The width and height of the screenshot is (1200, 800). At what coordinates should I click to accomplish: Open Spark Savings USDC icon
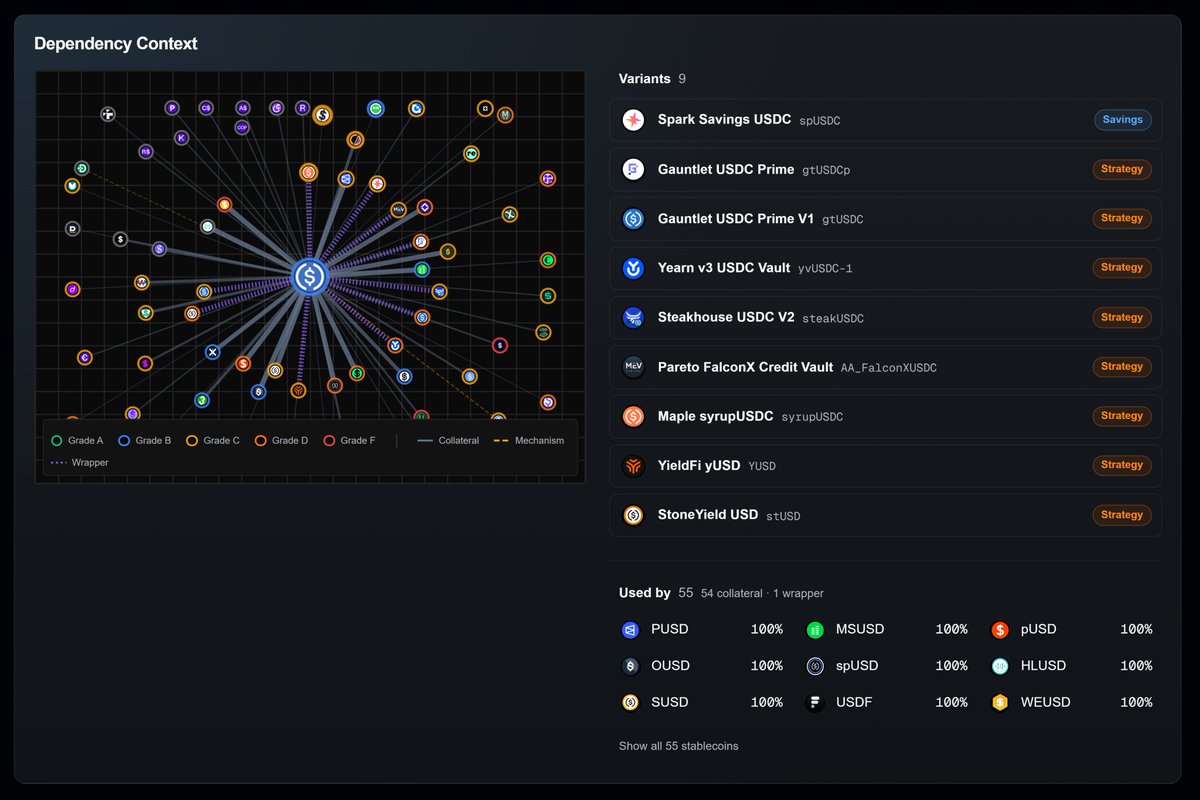(x=633, y=120)
